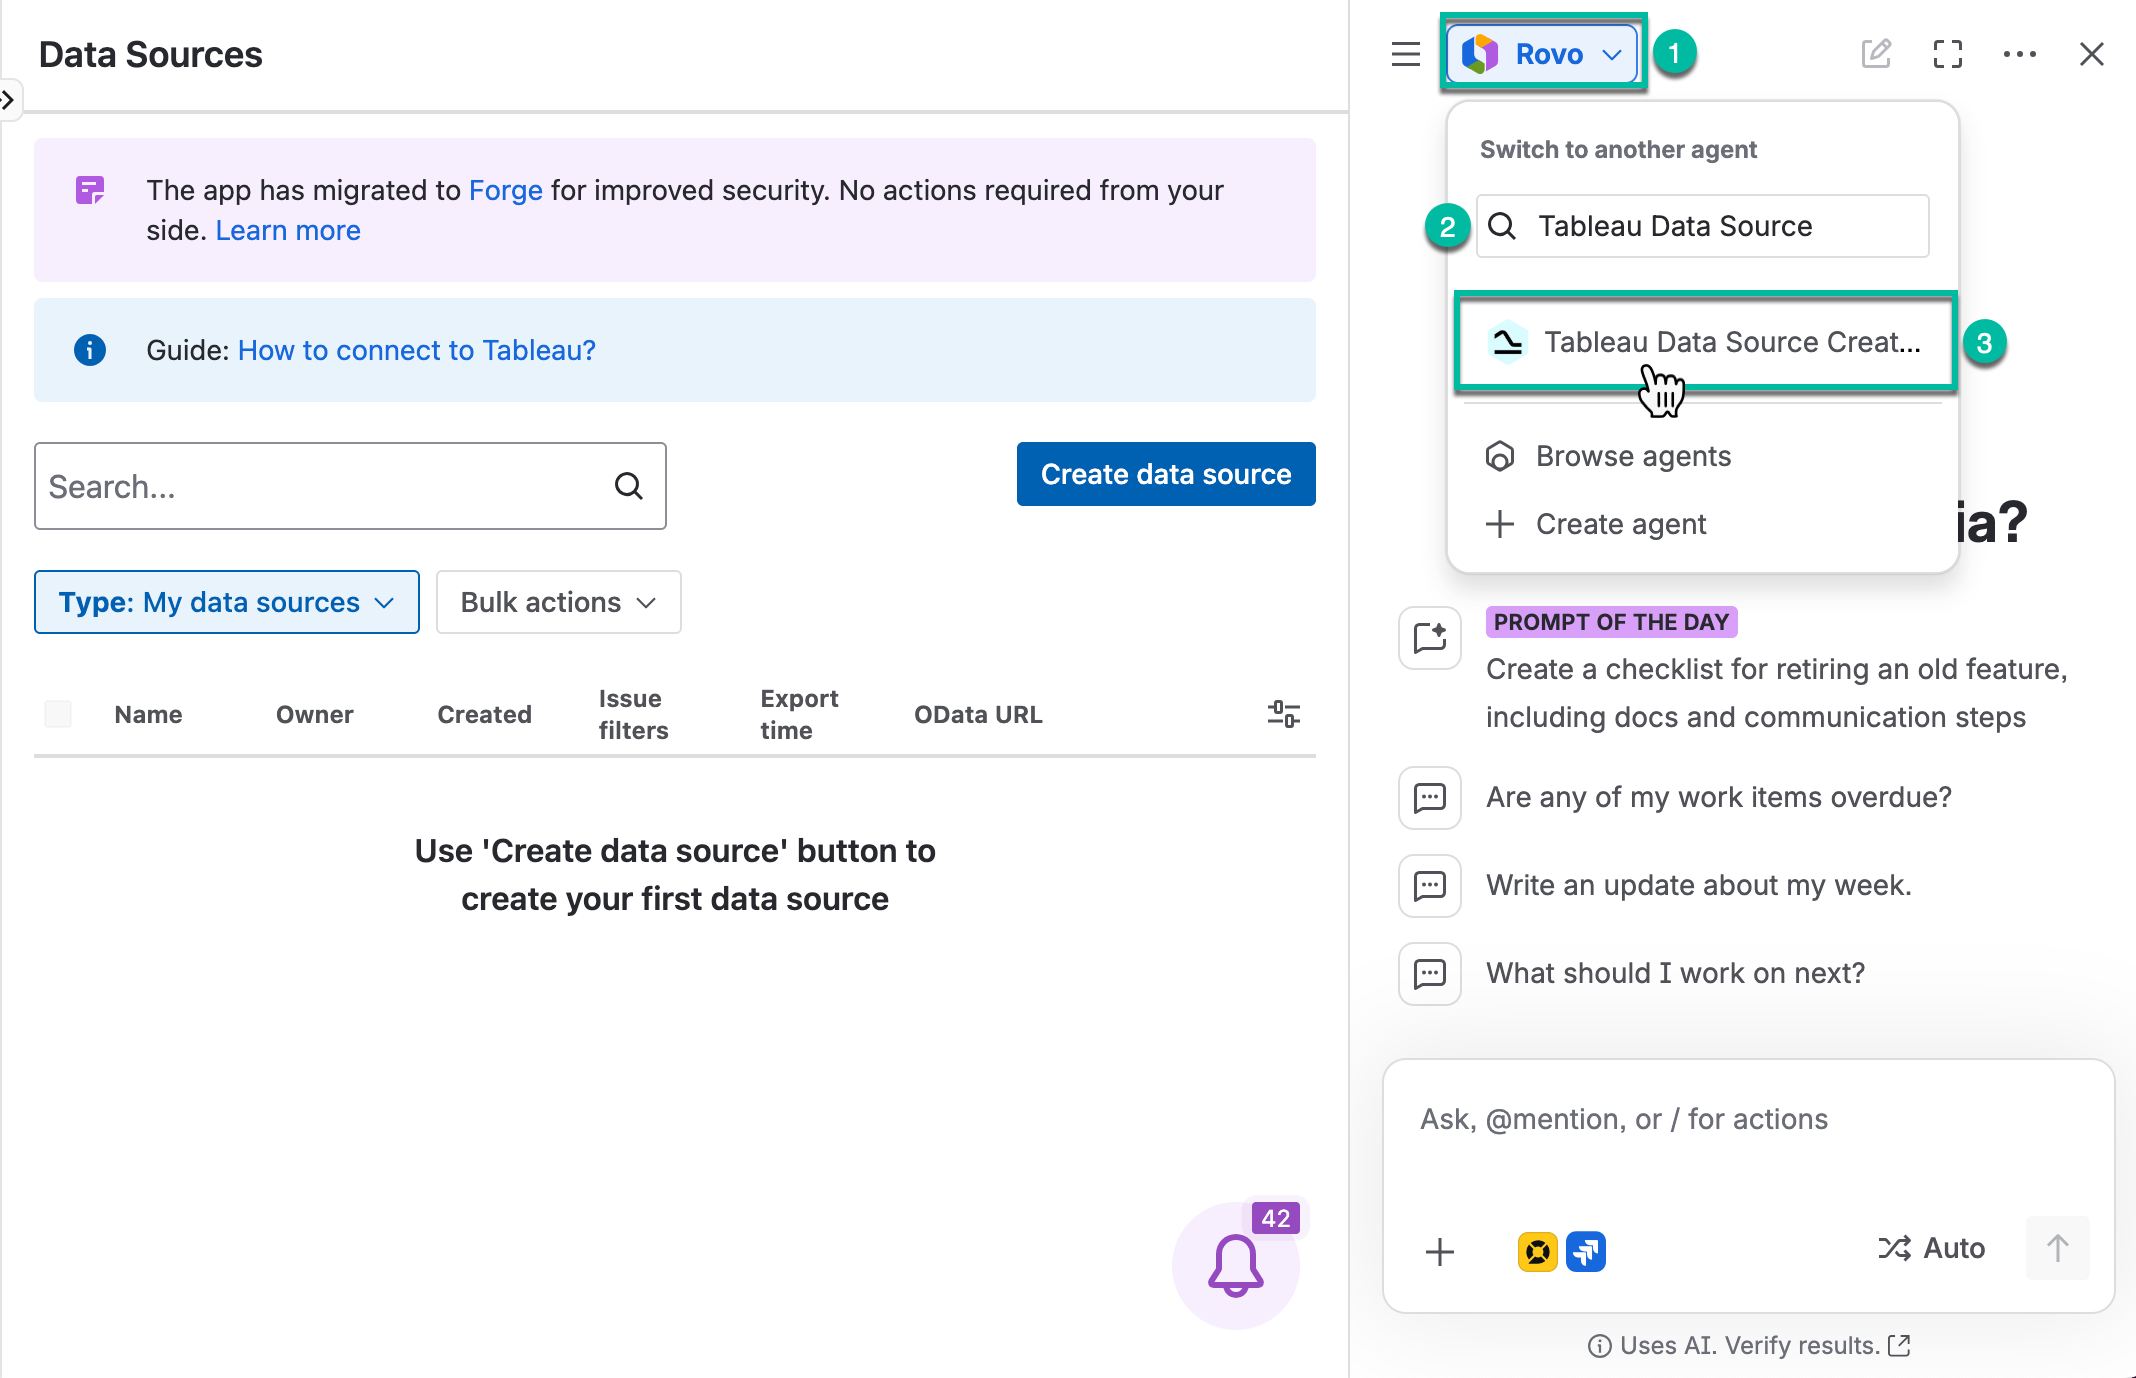Tick the select-all checkbox in table header

coord(58,714)
